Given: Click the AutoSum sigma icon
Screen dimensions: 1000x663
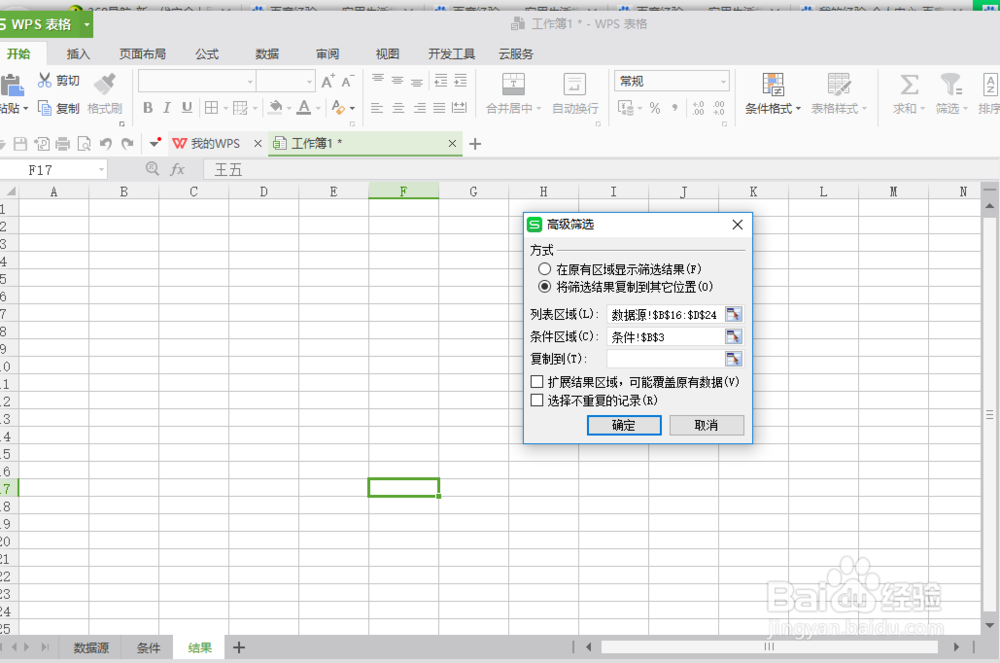Looking at the screenshot, I should coord(909,84).
